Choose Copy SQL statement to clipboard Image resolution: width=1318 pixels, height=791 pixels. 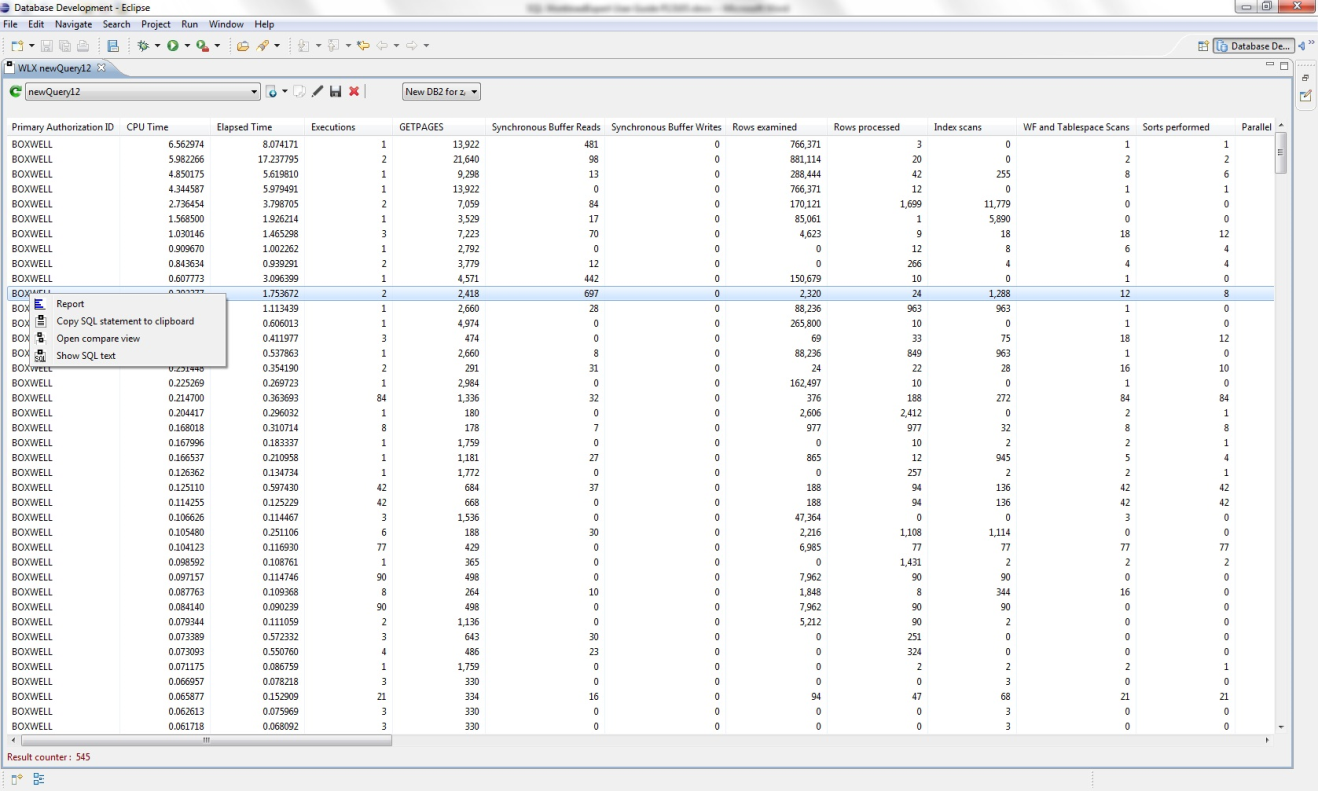point(125,321)
